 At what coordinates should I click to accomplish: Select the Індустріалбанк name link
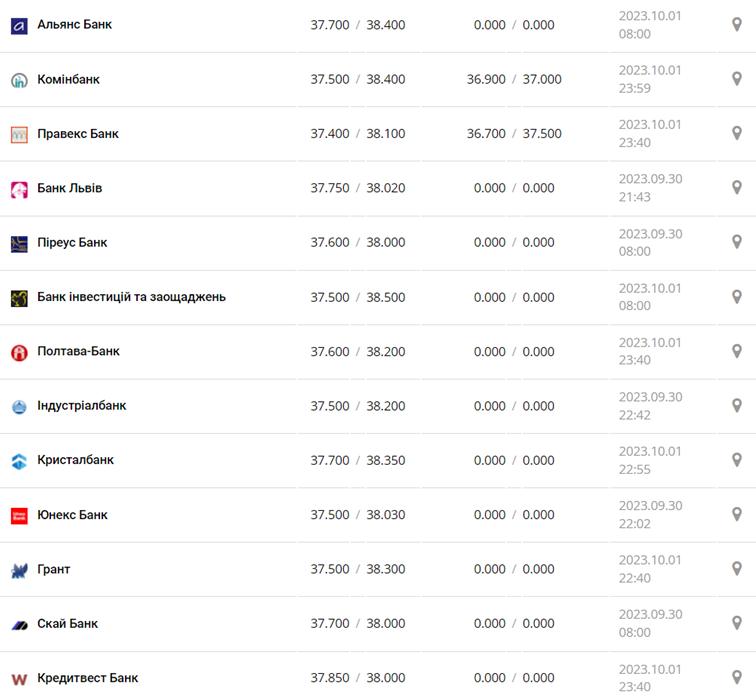[x=82, y=406]
